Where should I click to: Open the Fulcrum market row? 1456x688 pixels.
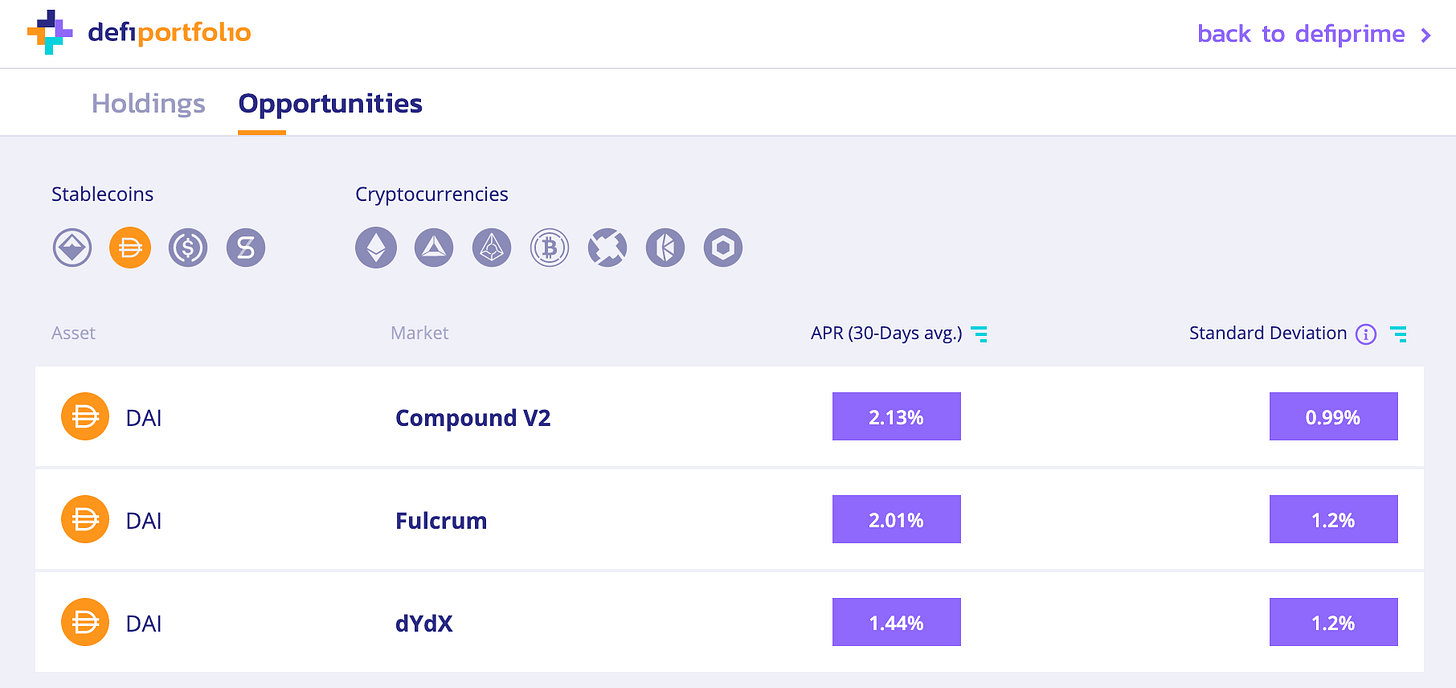441,520
